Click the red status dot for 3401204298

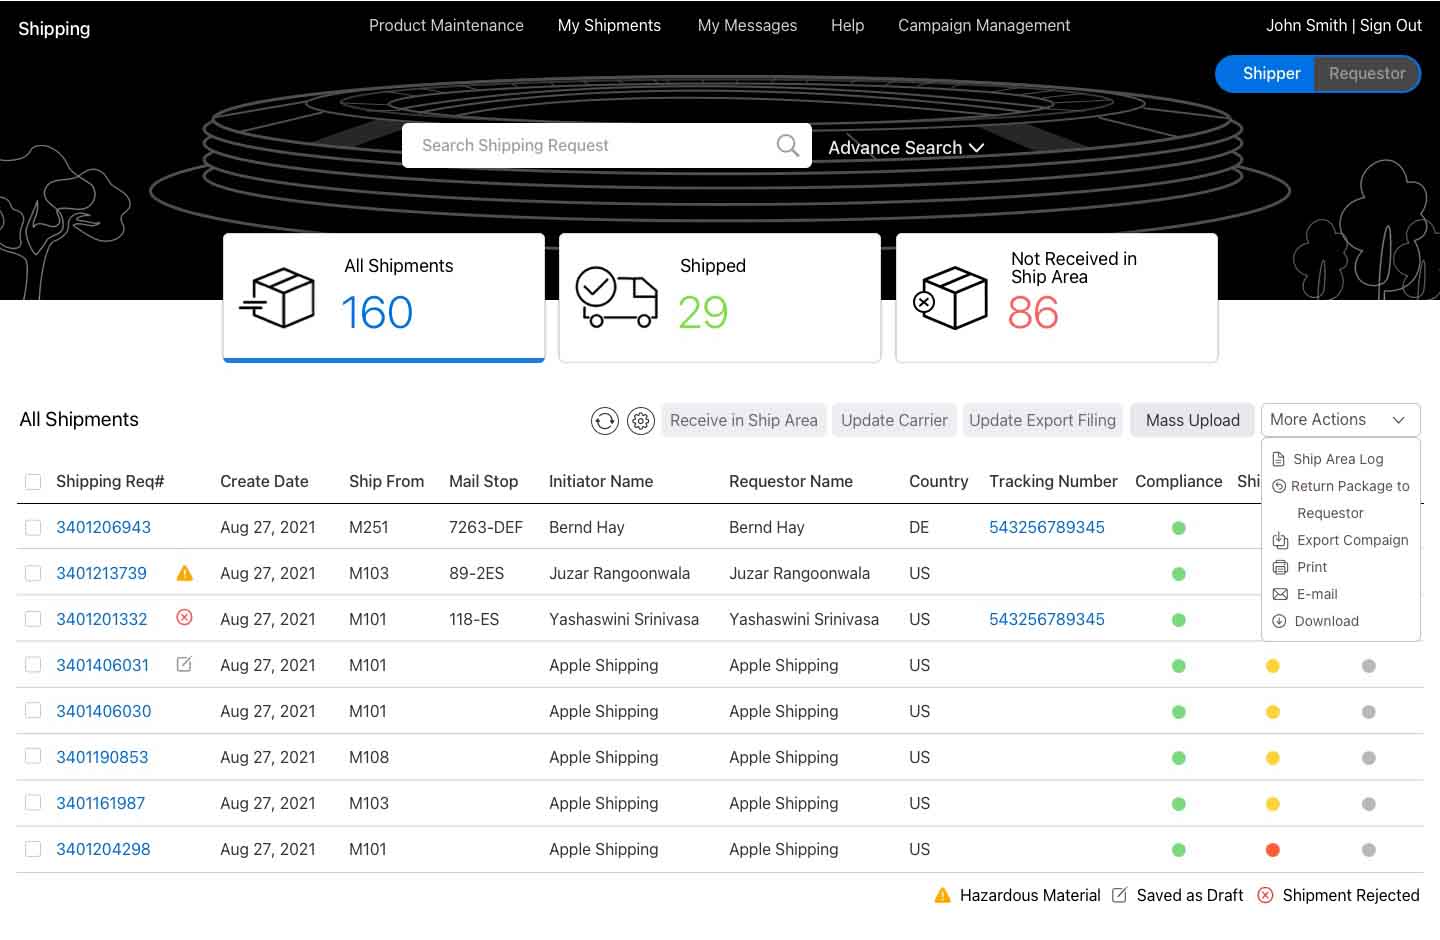point(1273,850)
